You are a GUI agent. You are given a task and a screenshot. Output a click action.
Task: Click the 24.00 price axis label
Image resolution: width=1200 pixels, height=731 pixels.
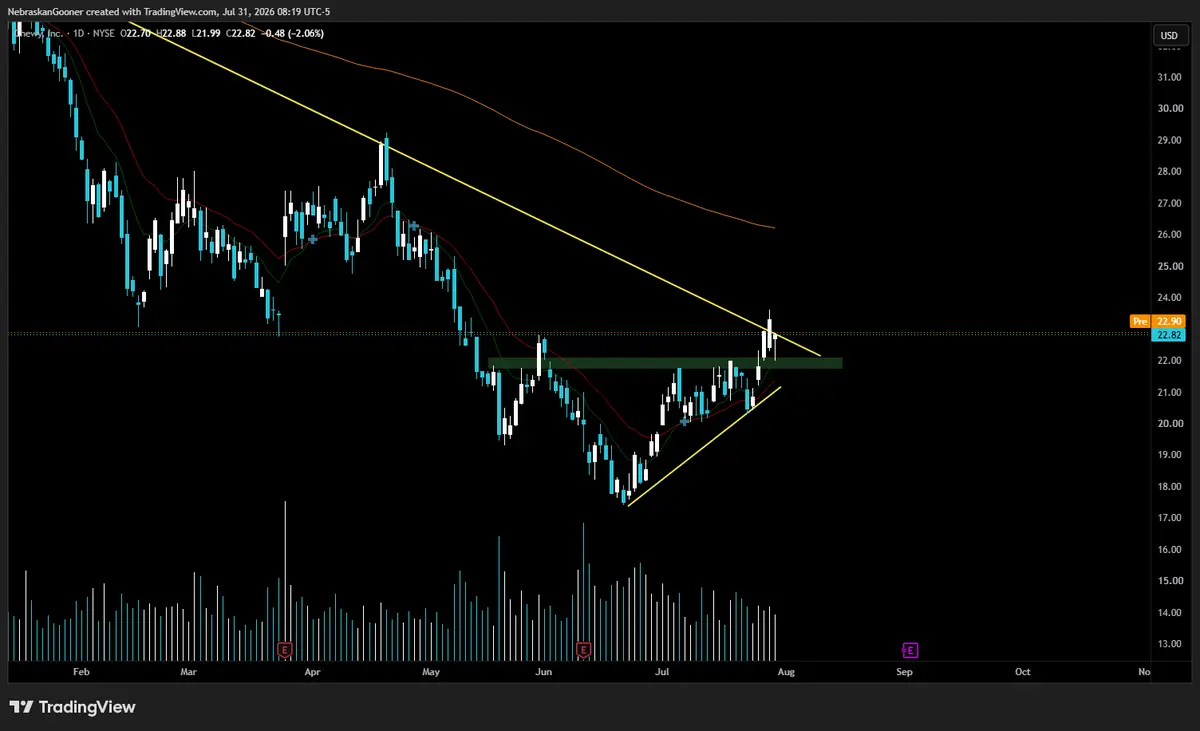[1169, 297]
